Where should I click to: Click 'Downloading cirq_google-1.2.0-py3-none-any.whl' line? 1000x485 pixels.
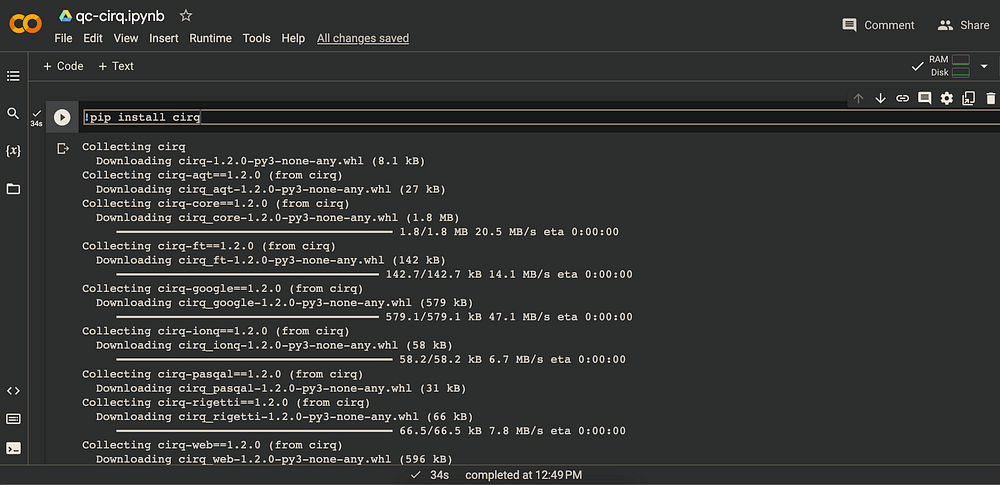coord(284,302)
